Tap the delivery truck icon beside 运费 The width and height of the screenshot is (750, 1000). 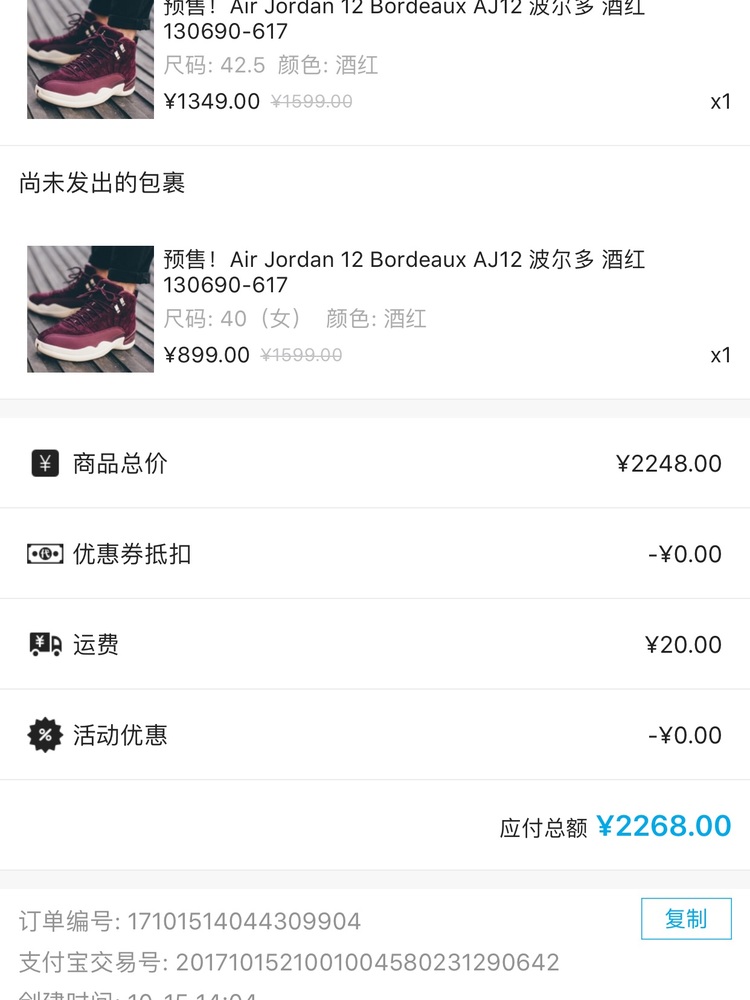(45, 644)
